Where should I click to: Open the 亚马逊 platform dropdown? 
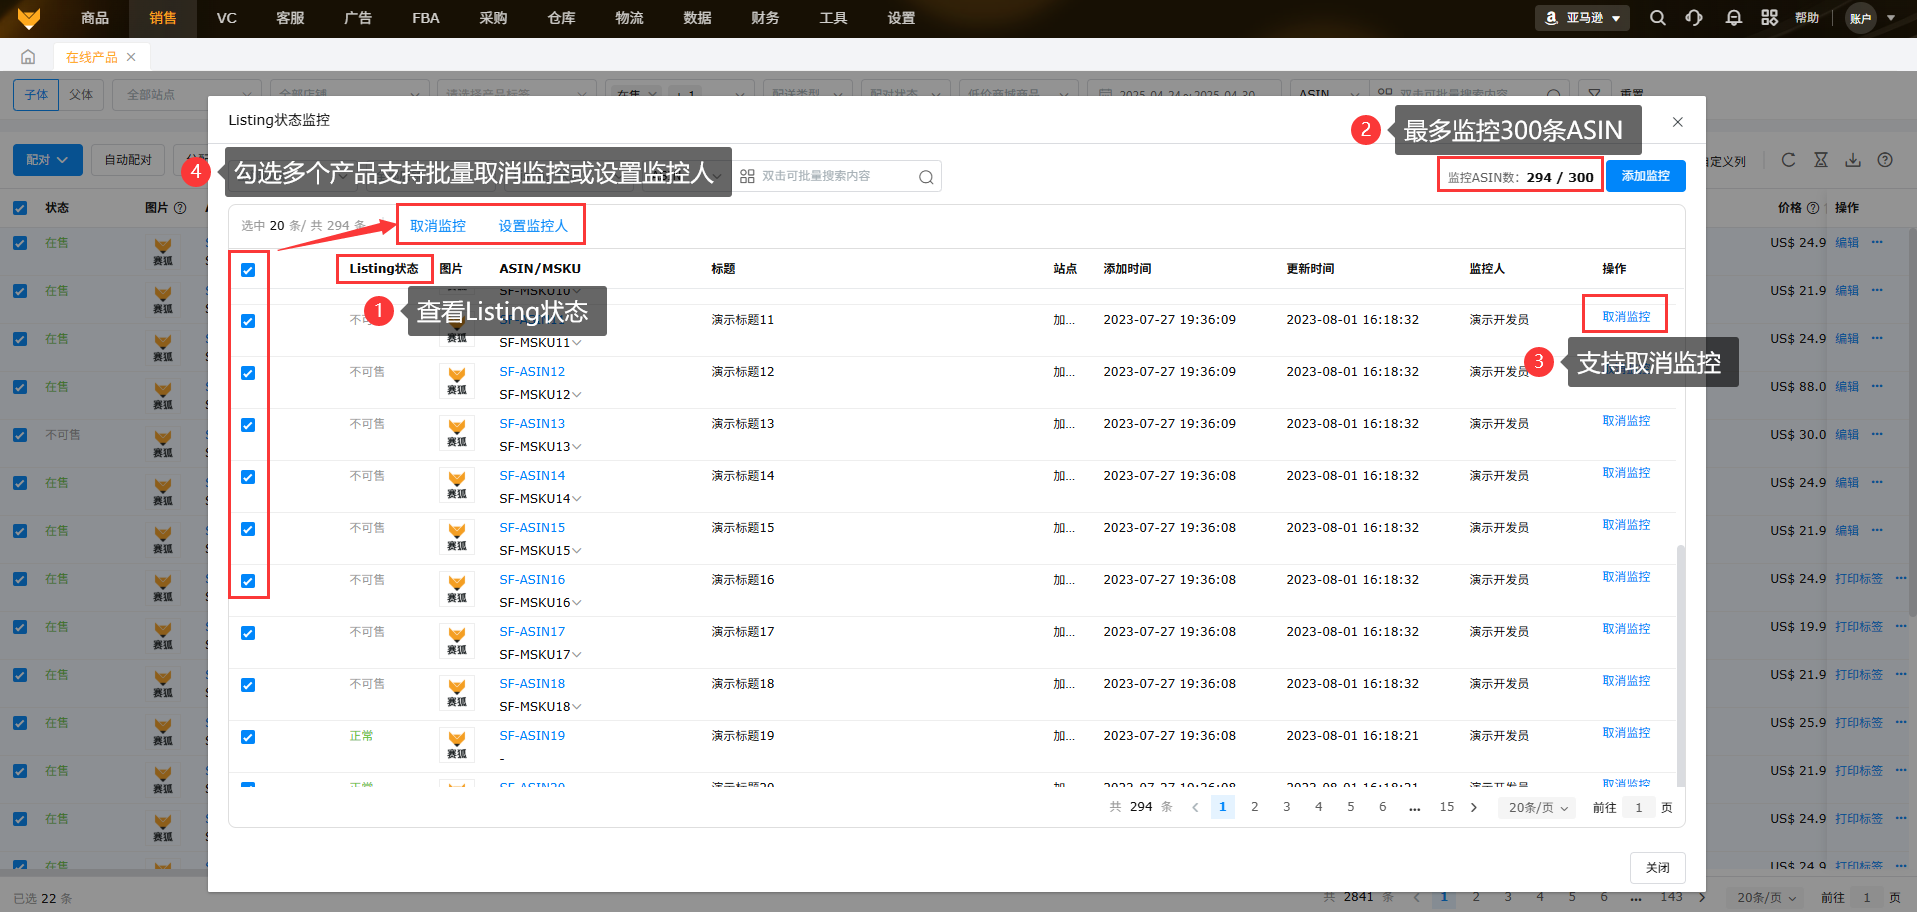(1582, 18)
